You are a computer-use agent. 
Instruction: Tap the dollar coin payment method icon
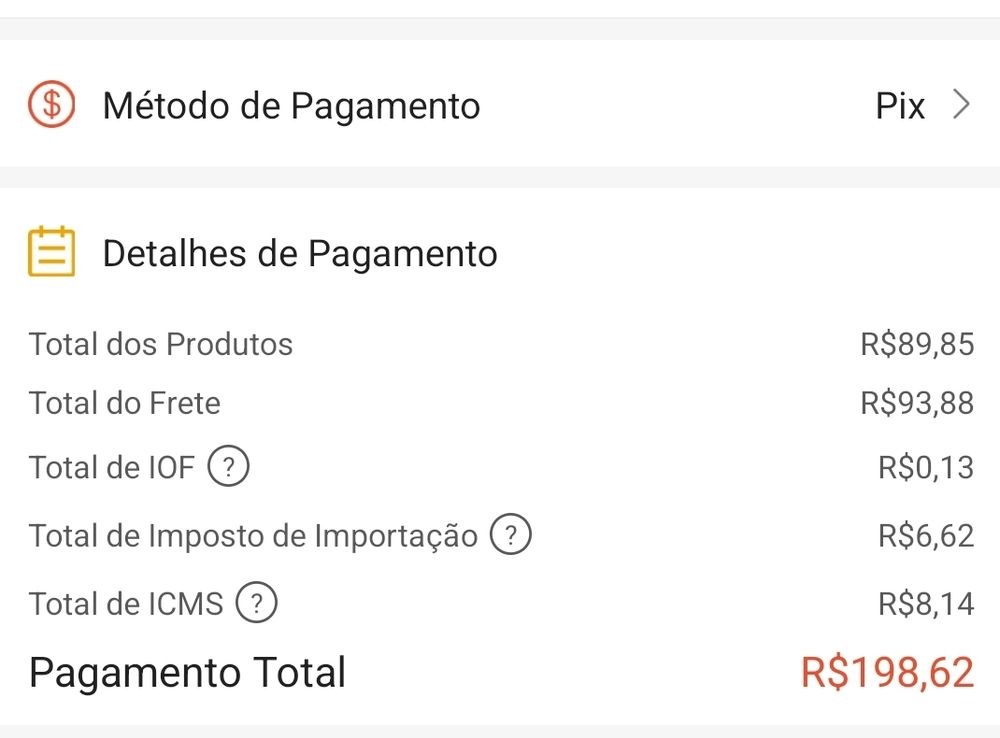[x=51, y=104]
